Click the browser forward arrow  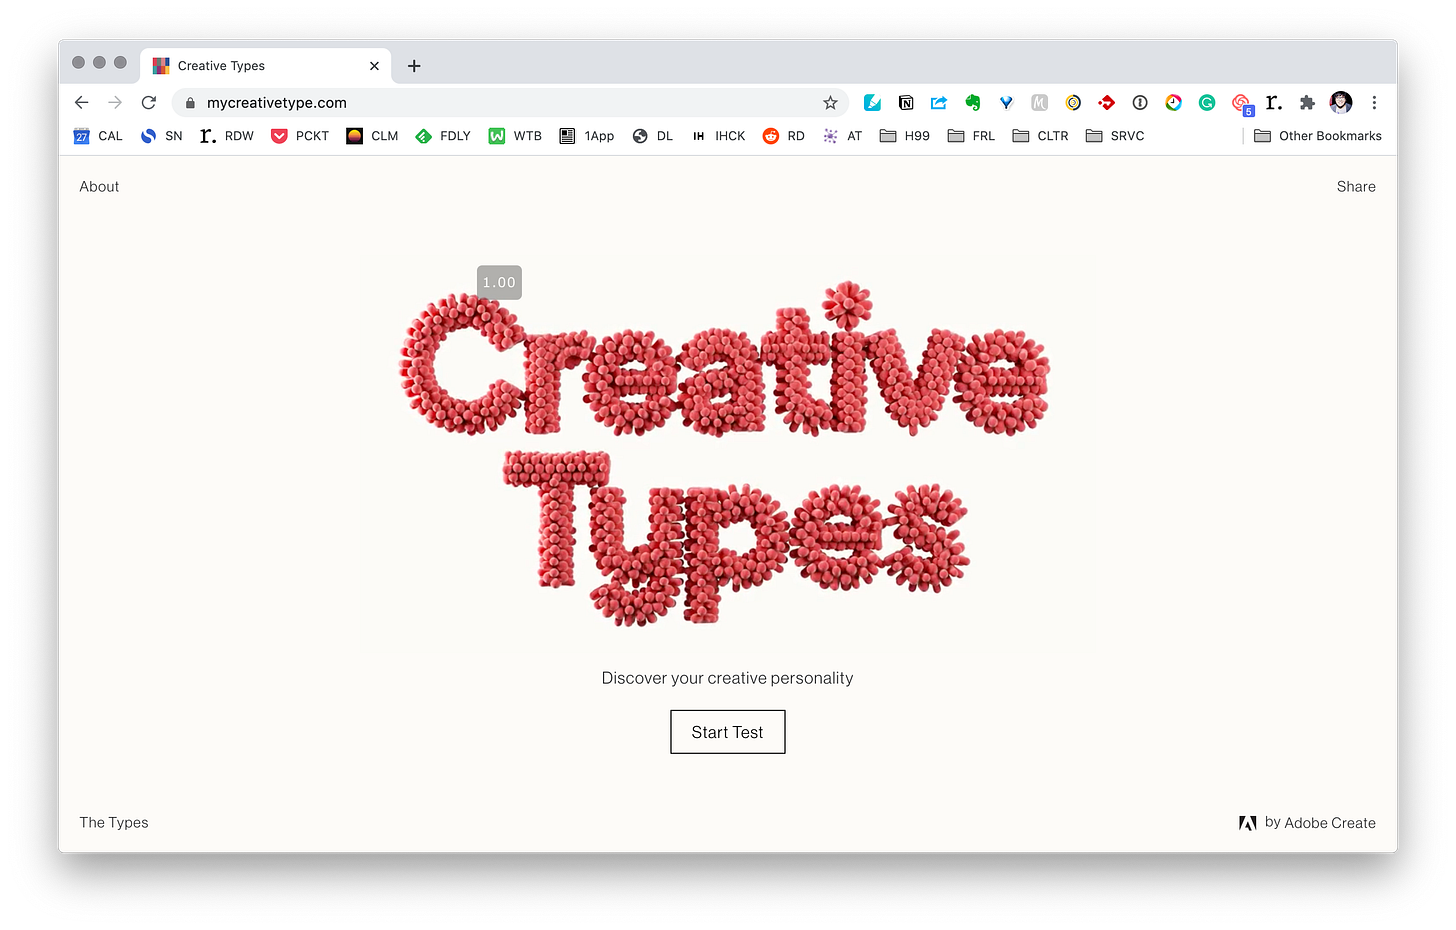(x=115, y=103)
